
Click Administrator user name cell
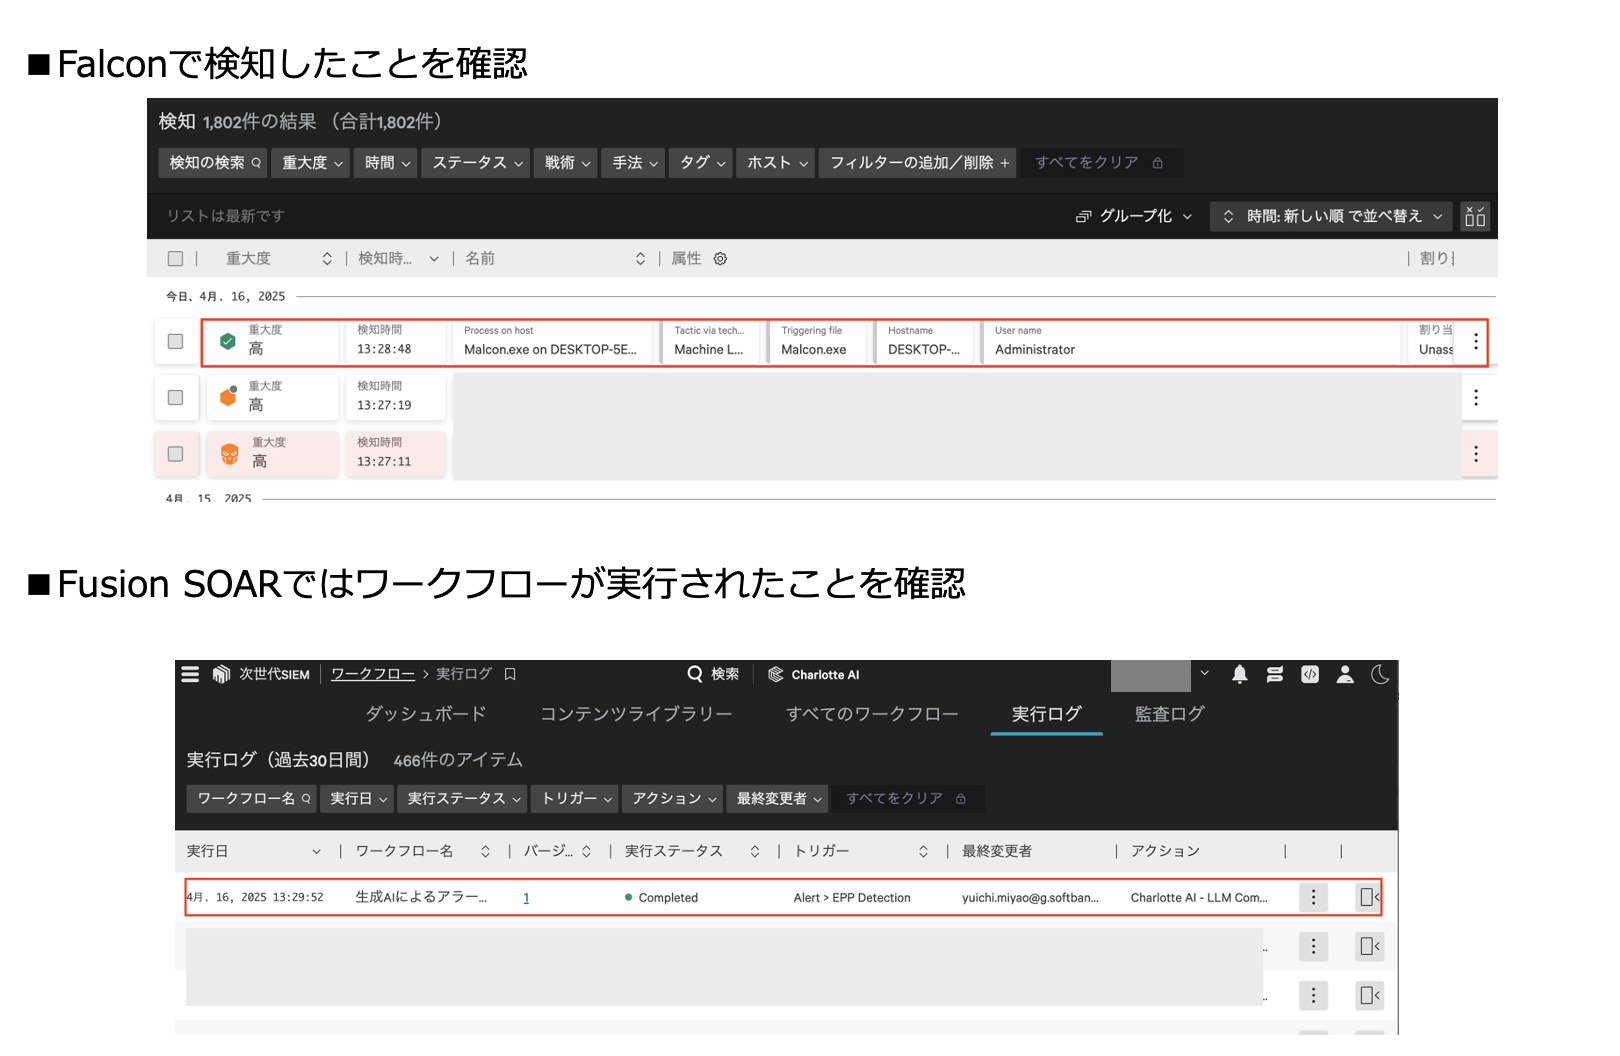coord(1035,350)
